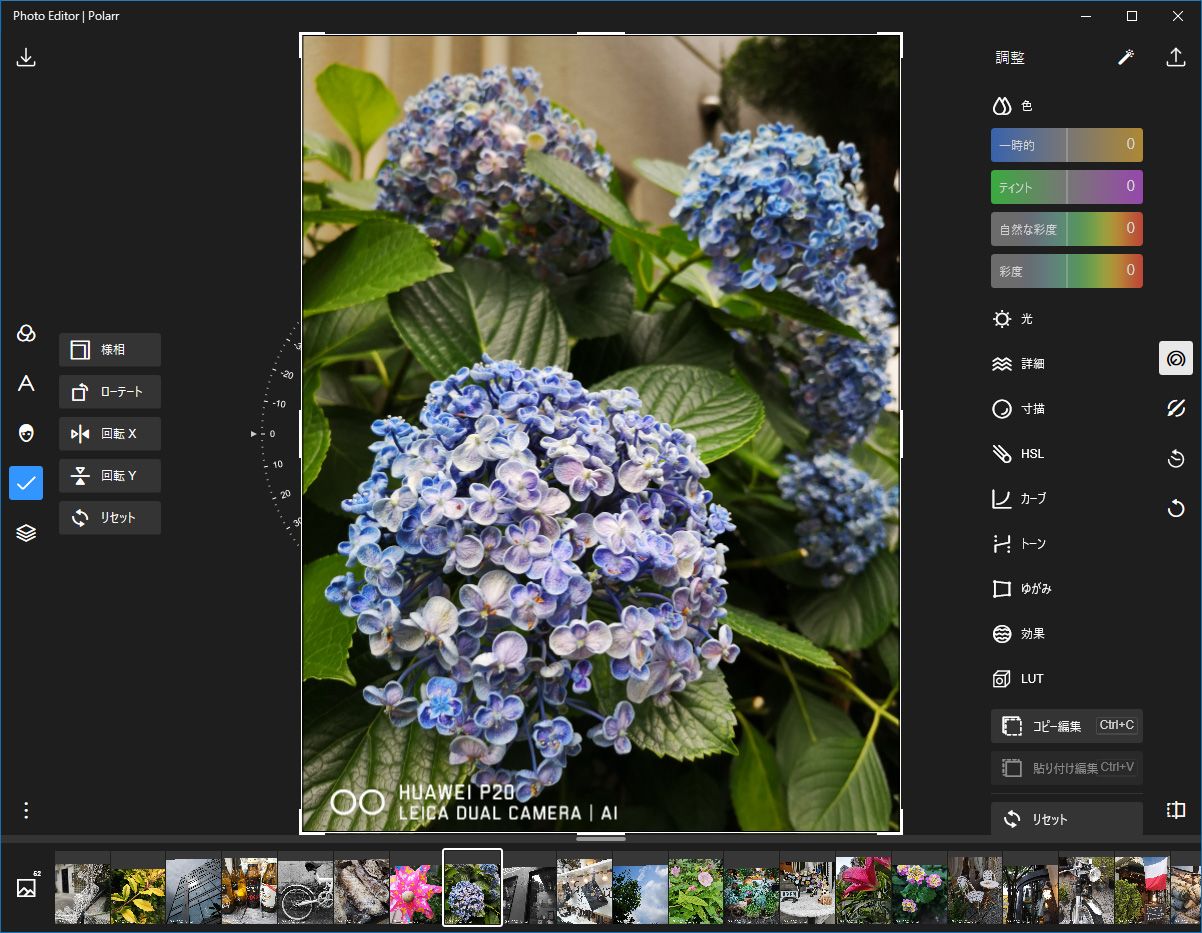Click the ローテート rotate button
Screen dimensions: 1202x933
[x=109, y=391]
